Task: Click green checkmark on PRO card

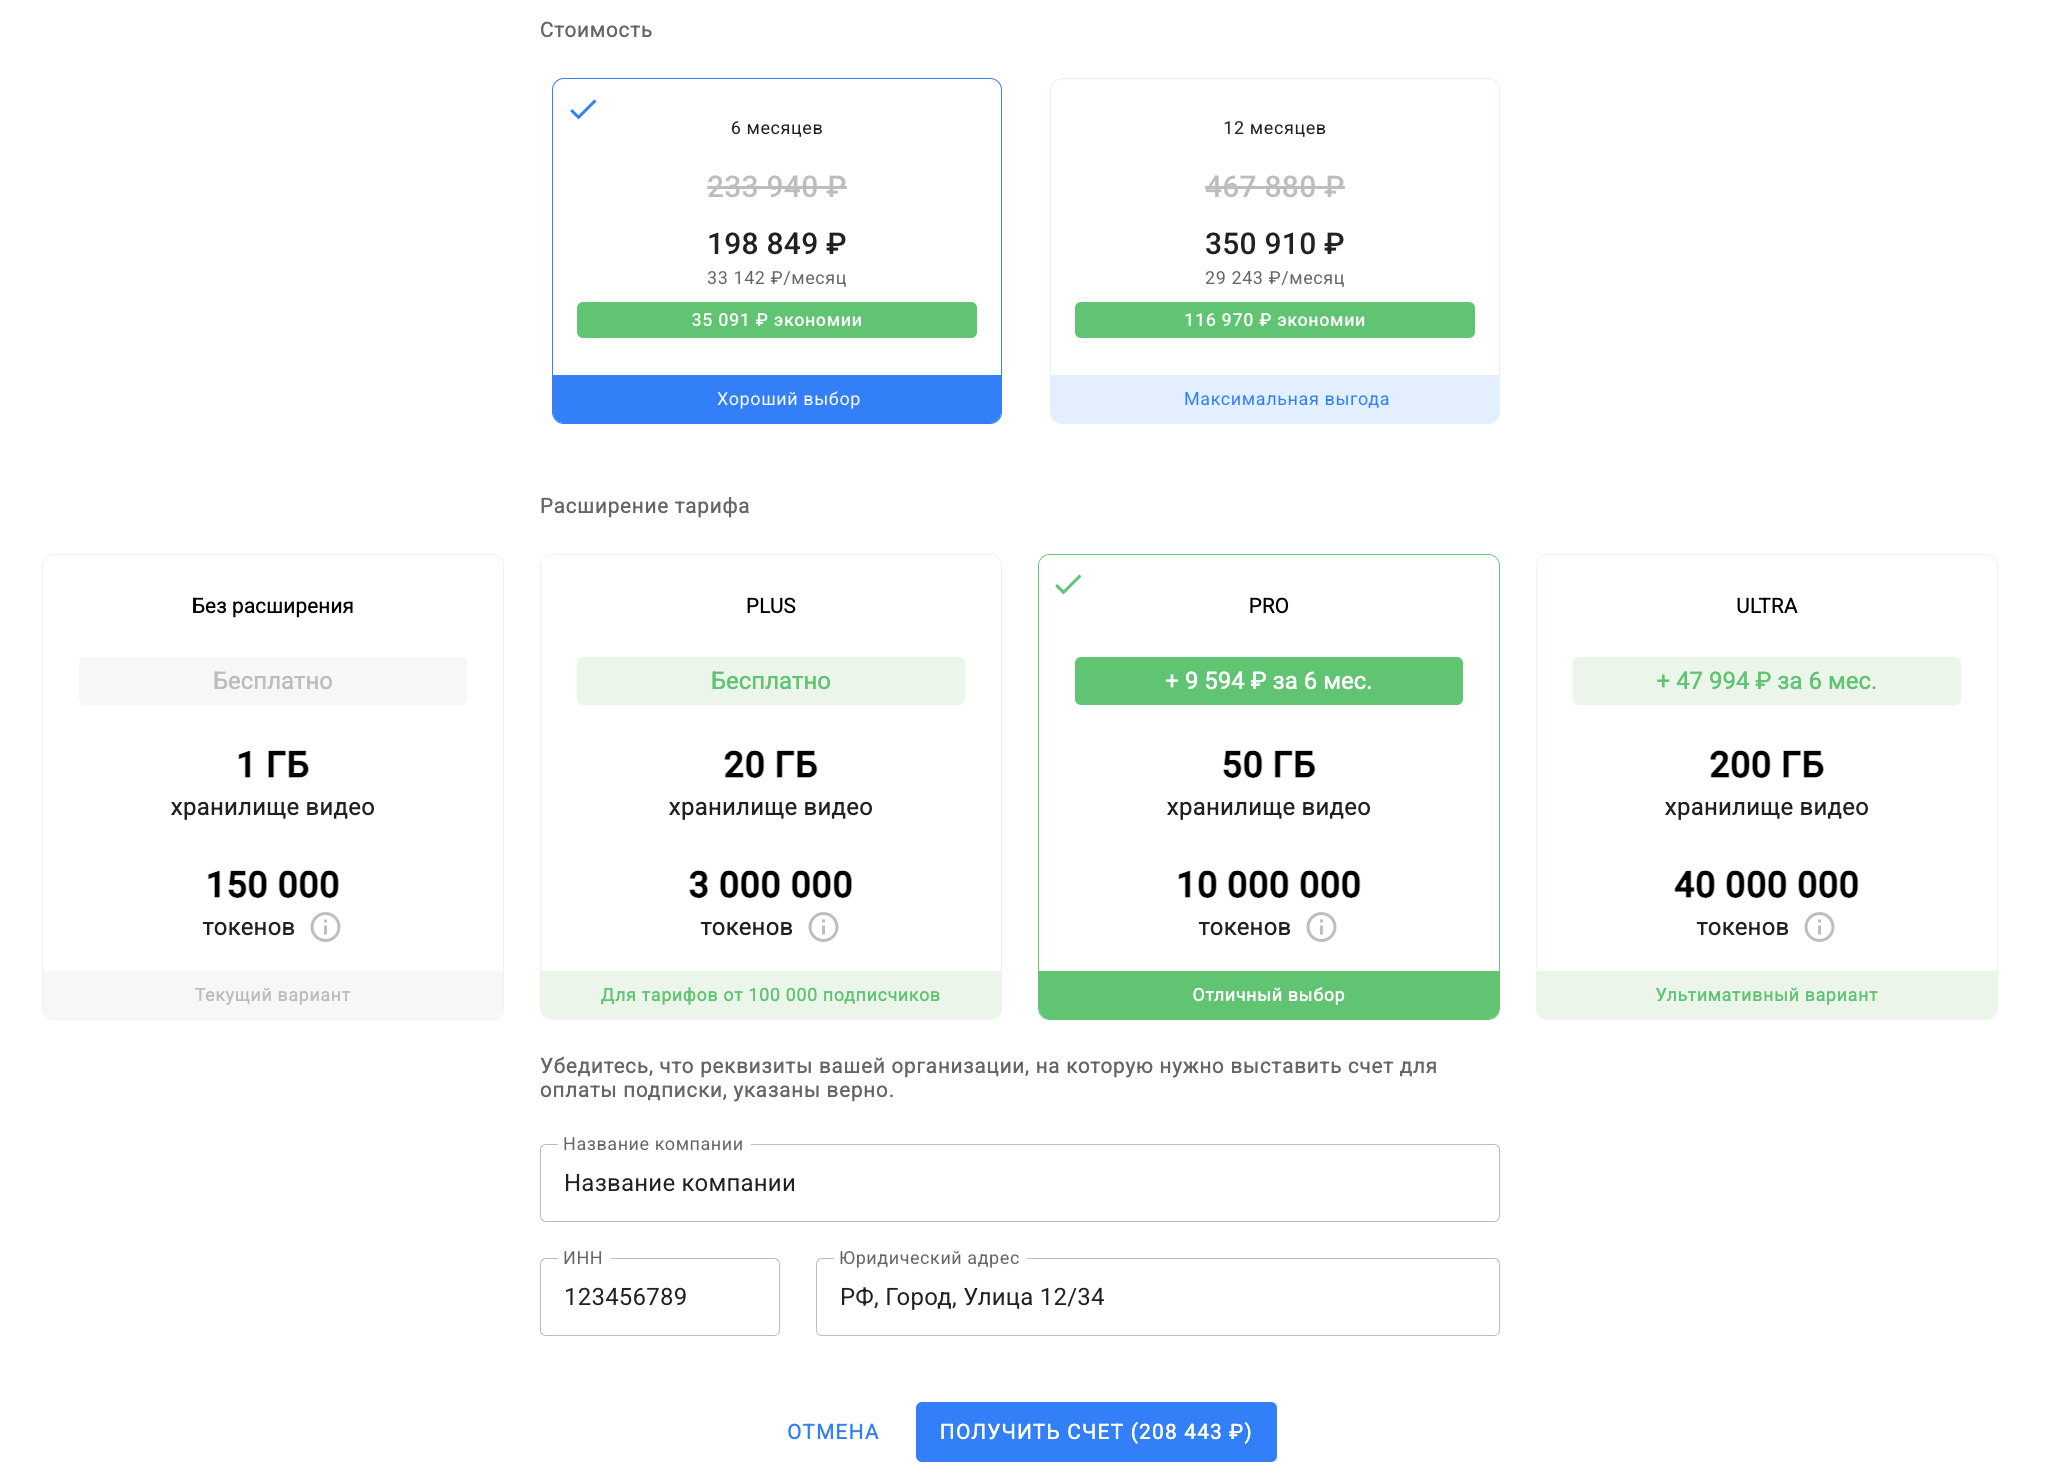Action: [1068, 584]
